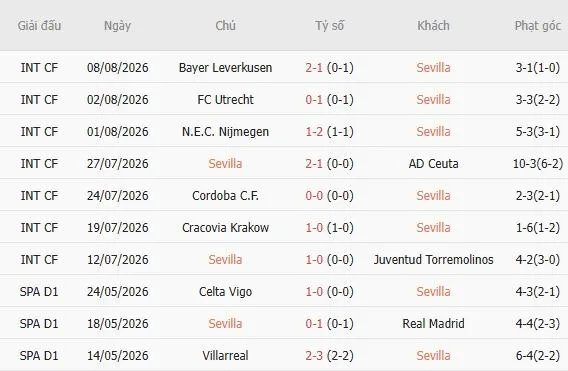Open the 2-1 score of the Leverkusen match

[x=314, y=68]
